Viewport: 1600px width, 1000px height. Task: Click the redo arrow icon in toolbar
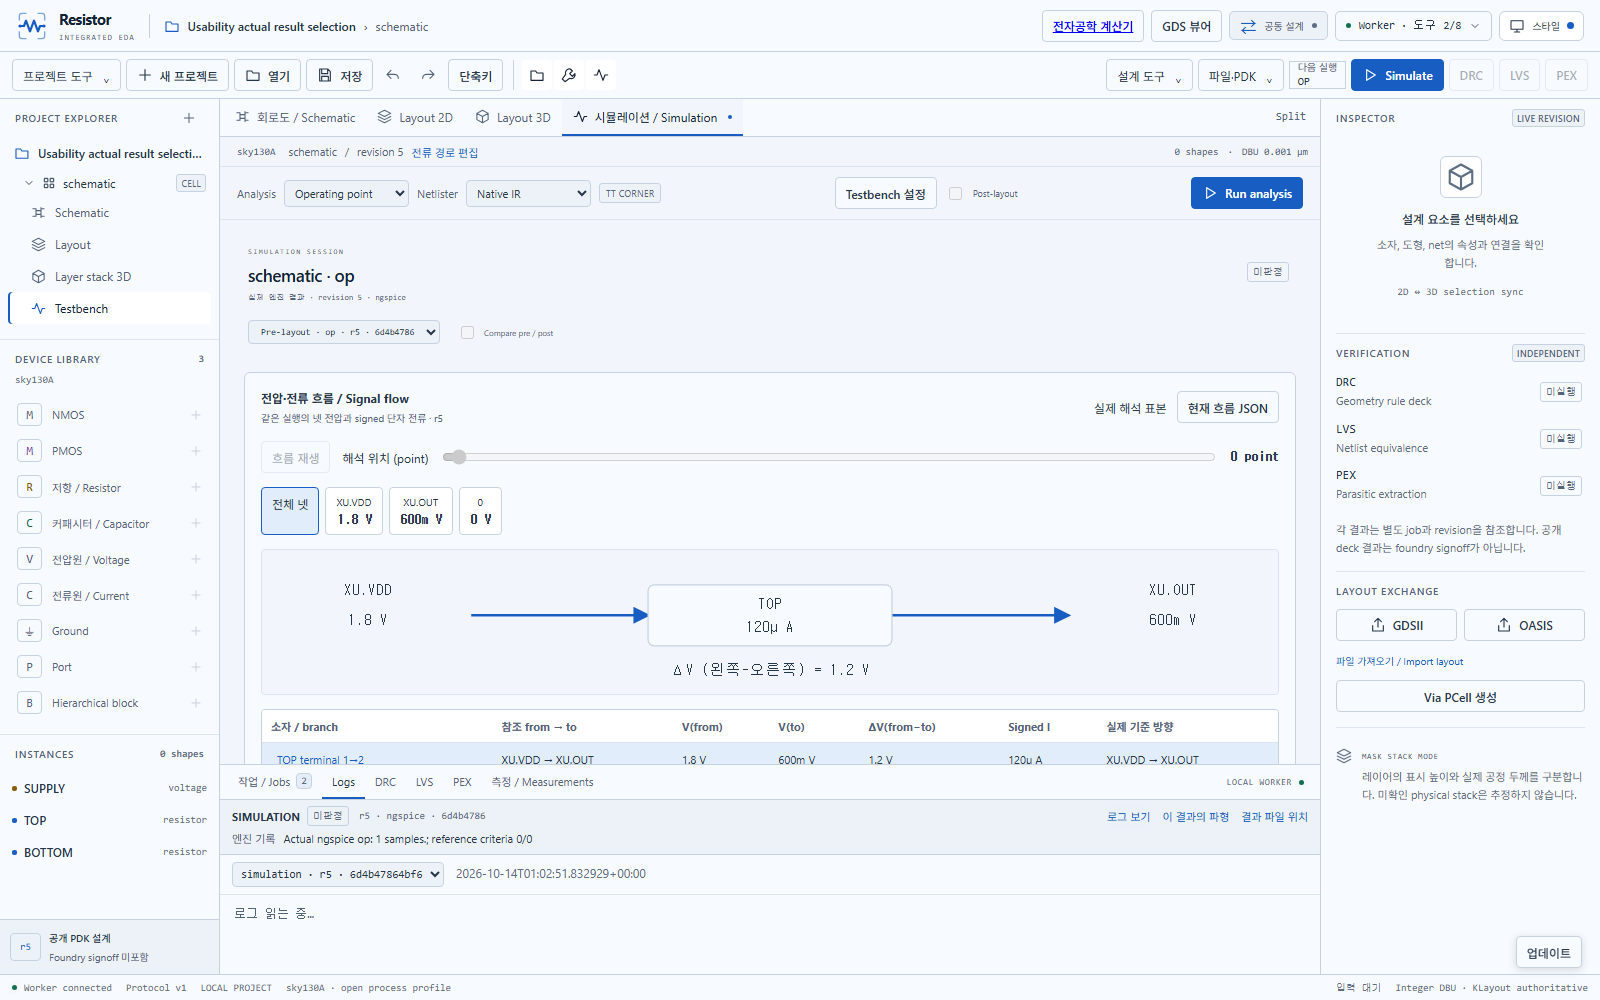point(428,75)
